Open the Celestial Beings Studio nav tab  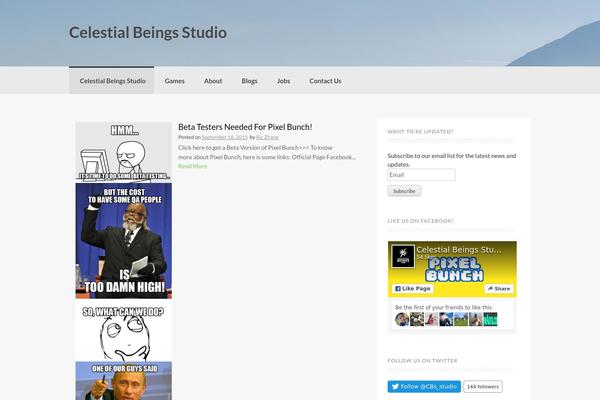pyautogui.click(x=112, y=81)
